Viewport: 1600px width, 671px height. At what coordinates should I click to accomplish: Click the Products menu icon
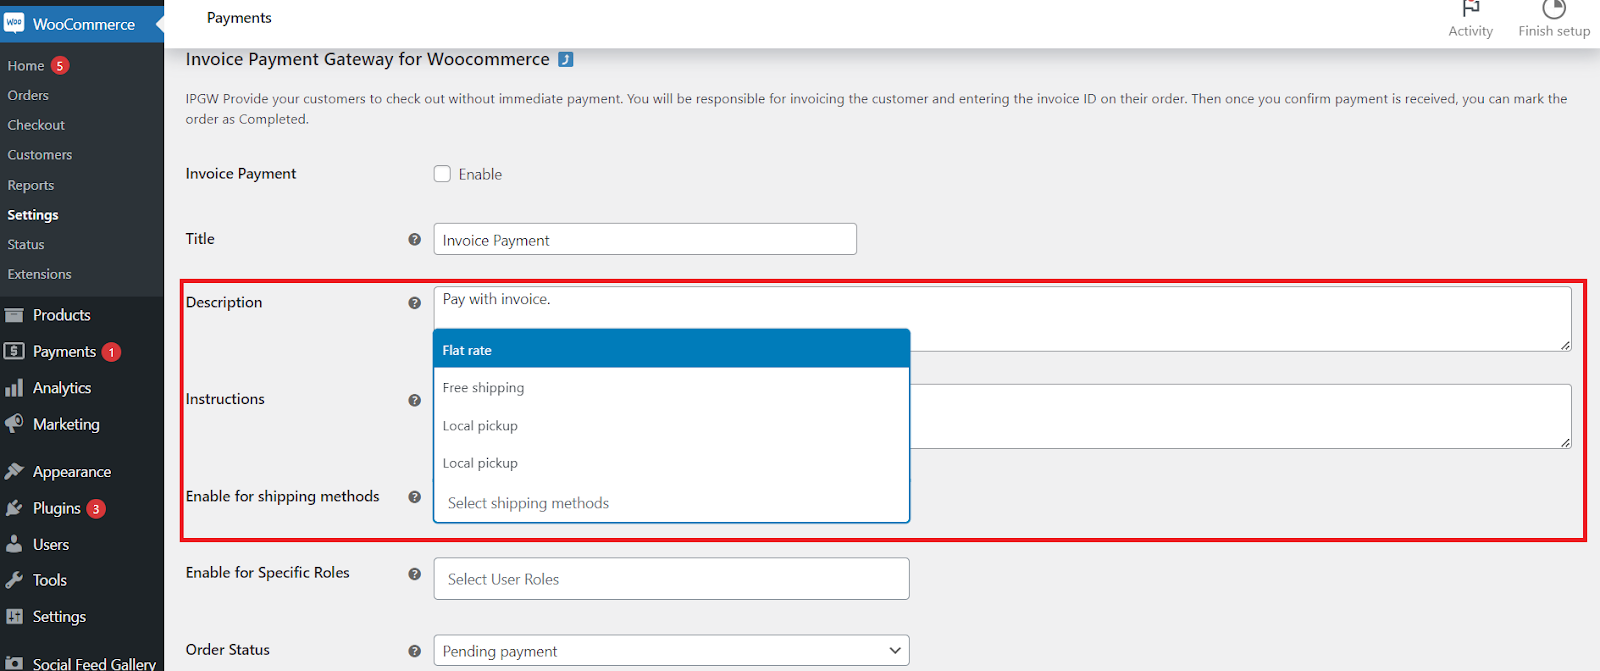pos(14,315)
